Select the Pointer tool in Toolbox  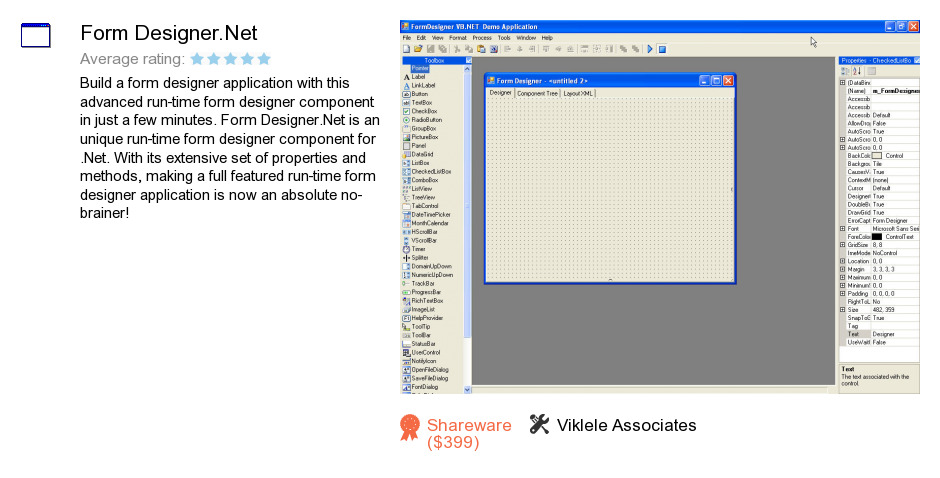click(420, 68)
